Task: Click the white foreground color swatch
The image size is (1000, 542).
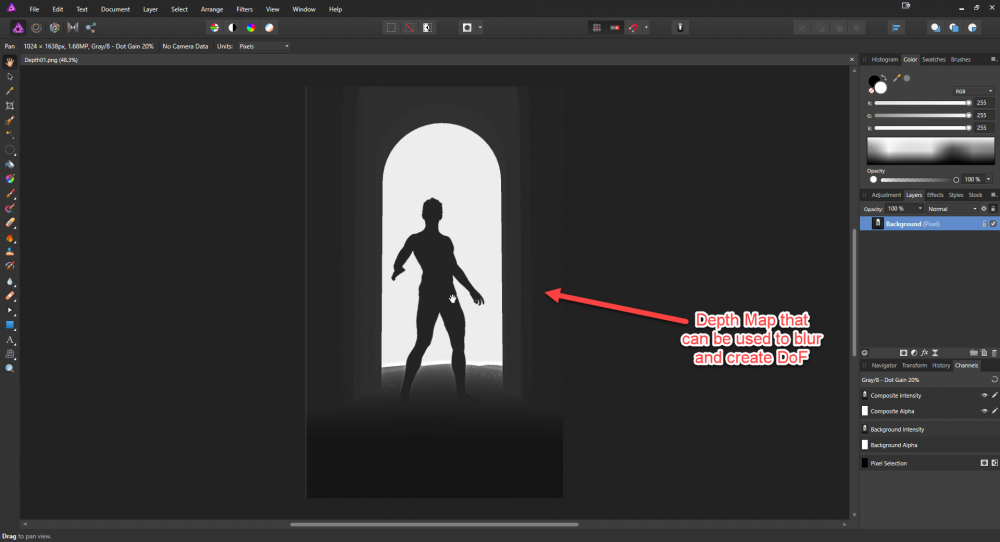Action: click(x=881, y=87)
